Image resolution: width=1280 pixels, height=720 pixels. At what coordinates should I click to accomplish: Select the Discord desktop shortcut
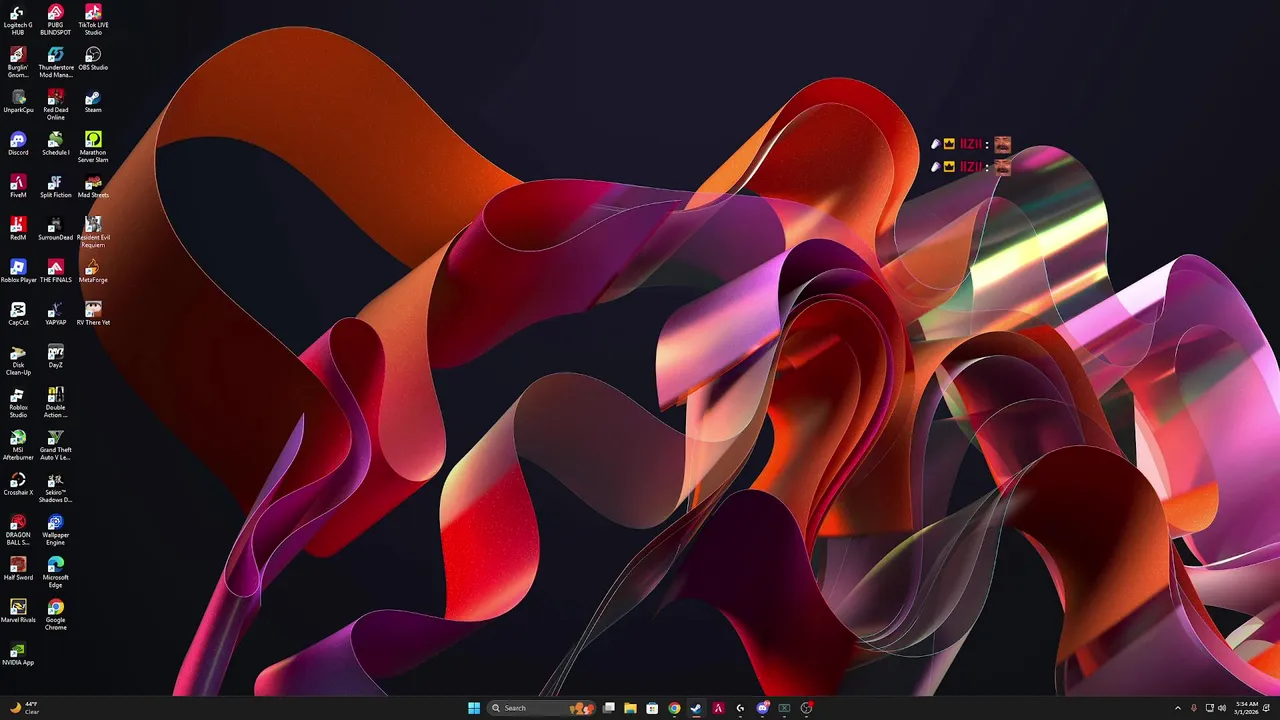tap(18, 144)
